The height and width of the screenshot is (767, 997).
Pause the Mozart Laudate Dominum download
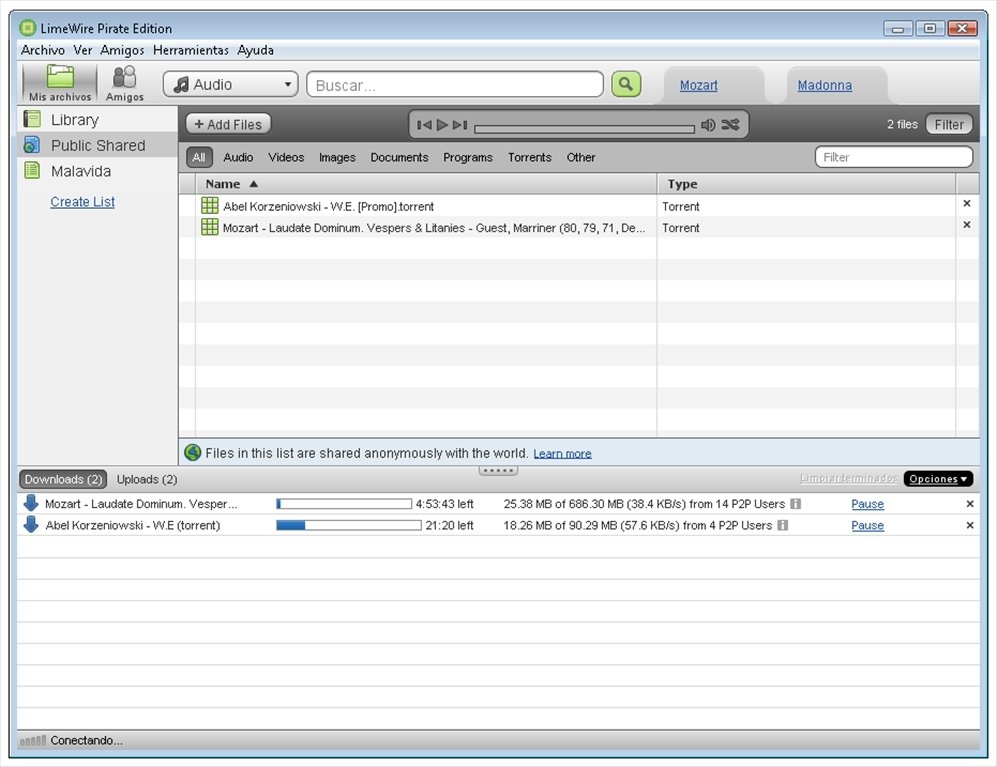pyautogui.click(x=867, y=504)
